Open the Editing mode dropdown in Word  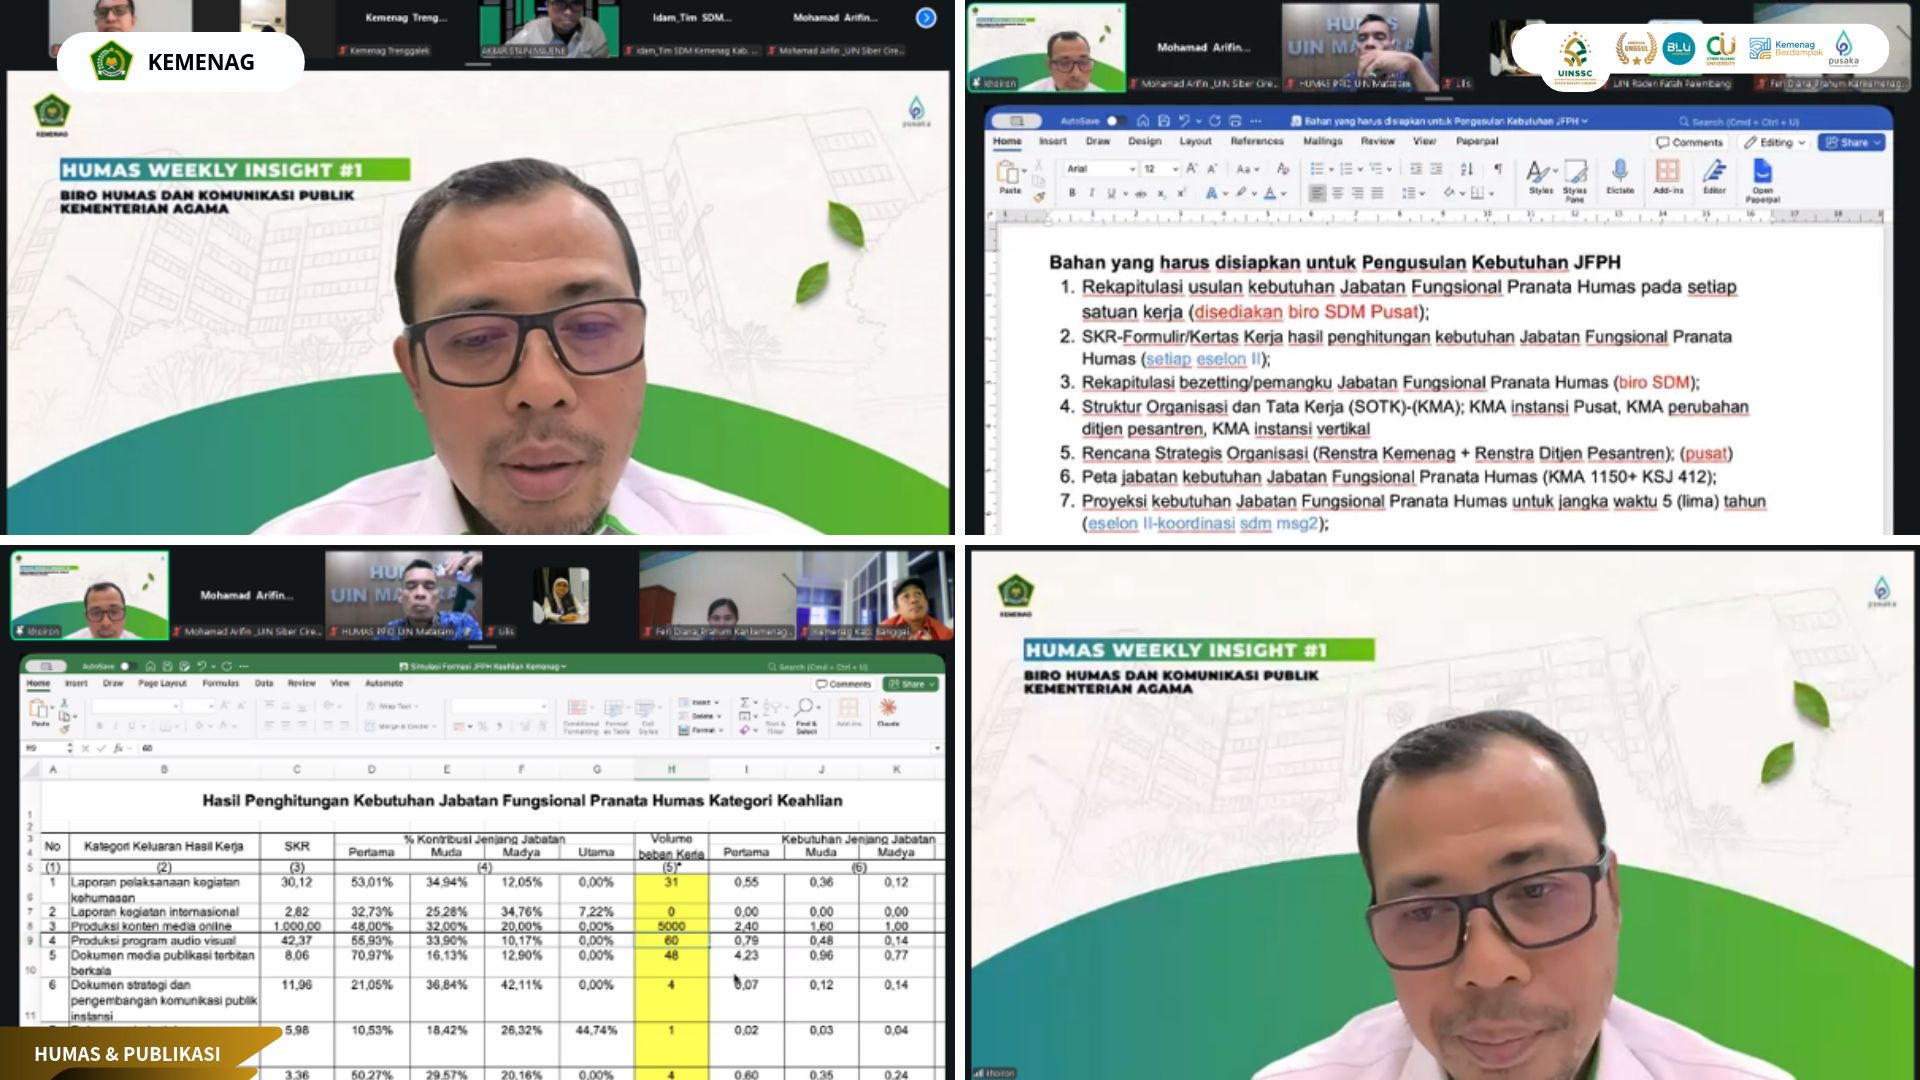click(x=1775, y=143)
